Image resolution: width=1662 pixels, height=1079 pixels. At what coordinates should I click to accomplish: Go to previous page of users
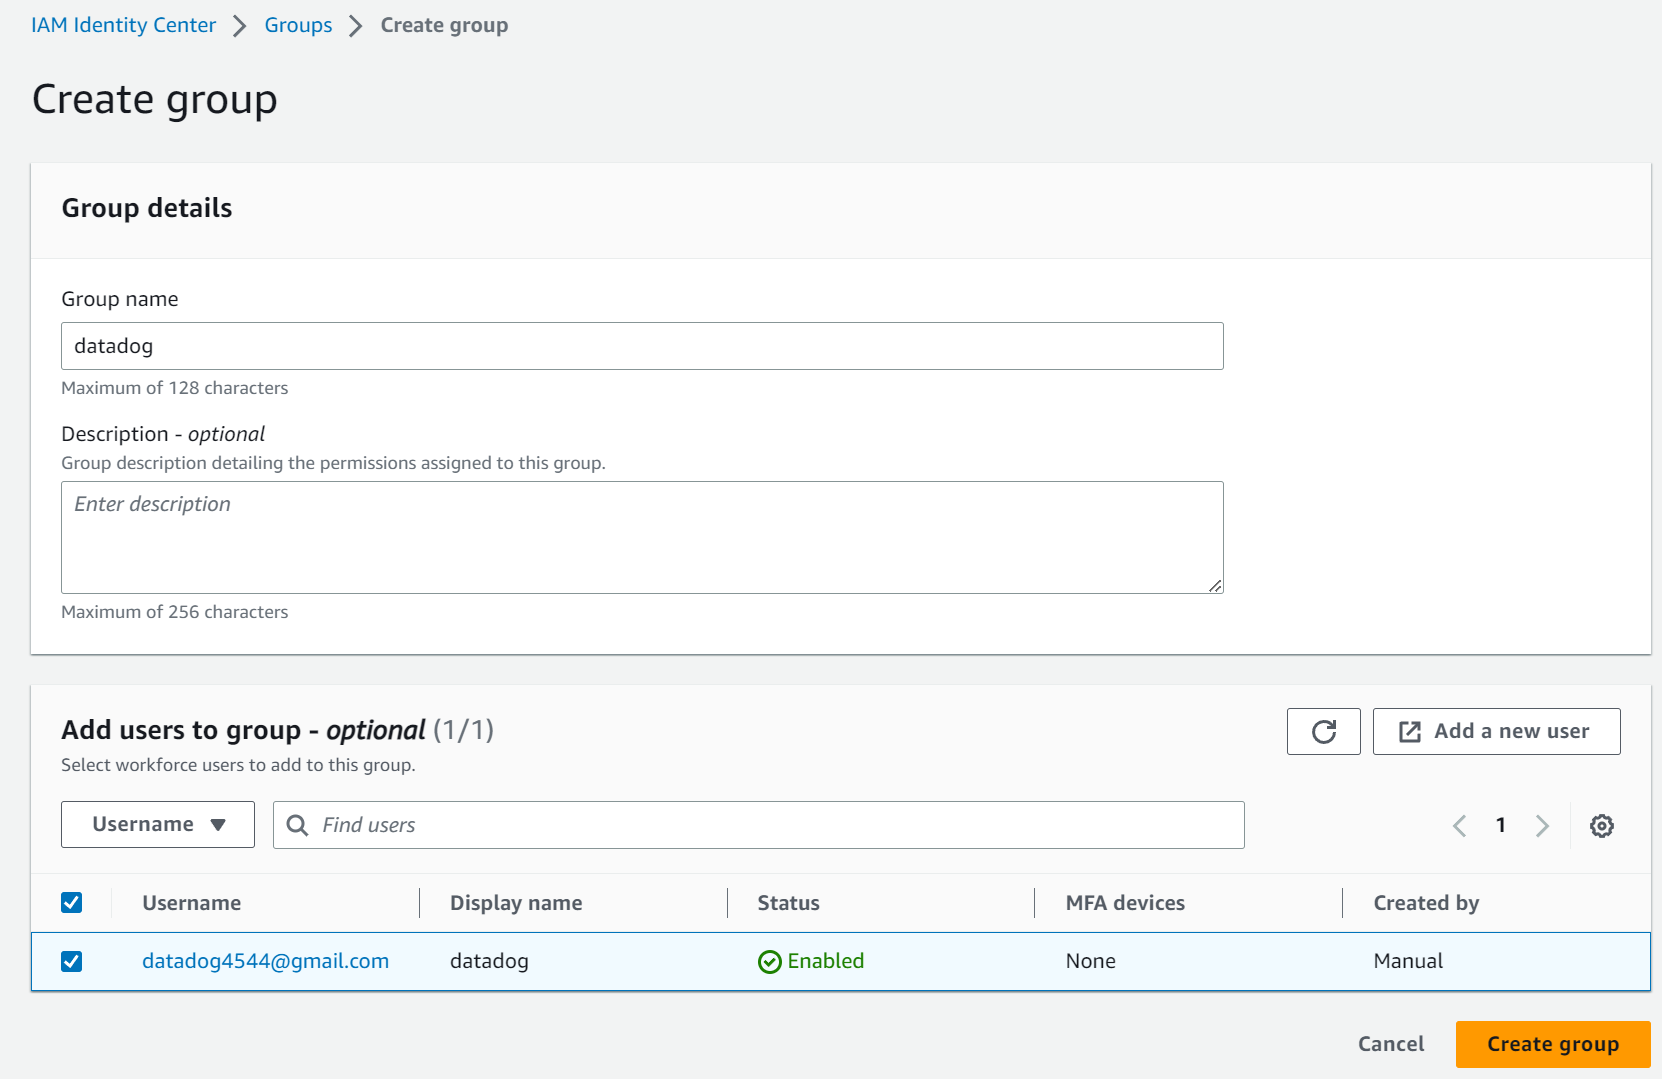coord(1459,825)
